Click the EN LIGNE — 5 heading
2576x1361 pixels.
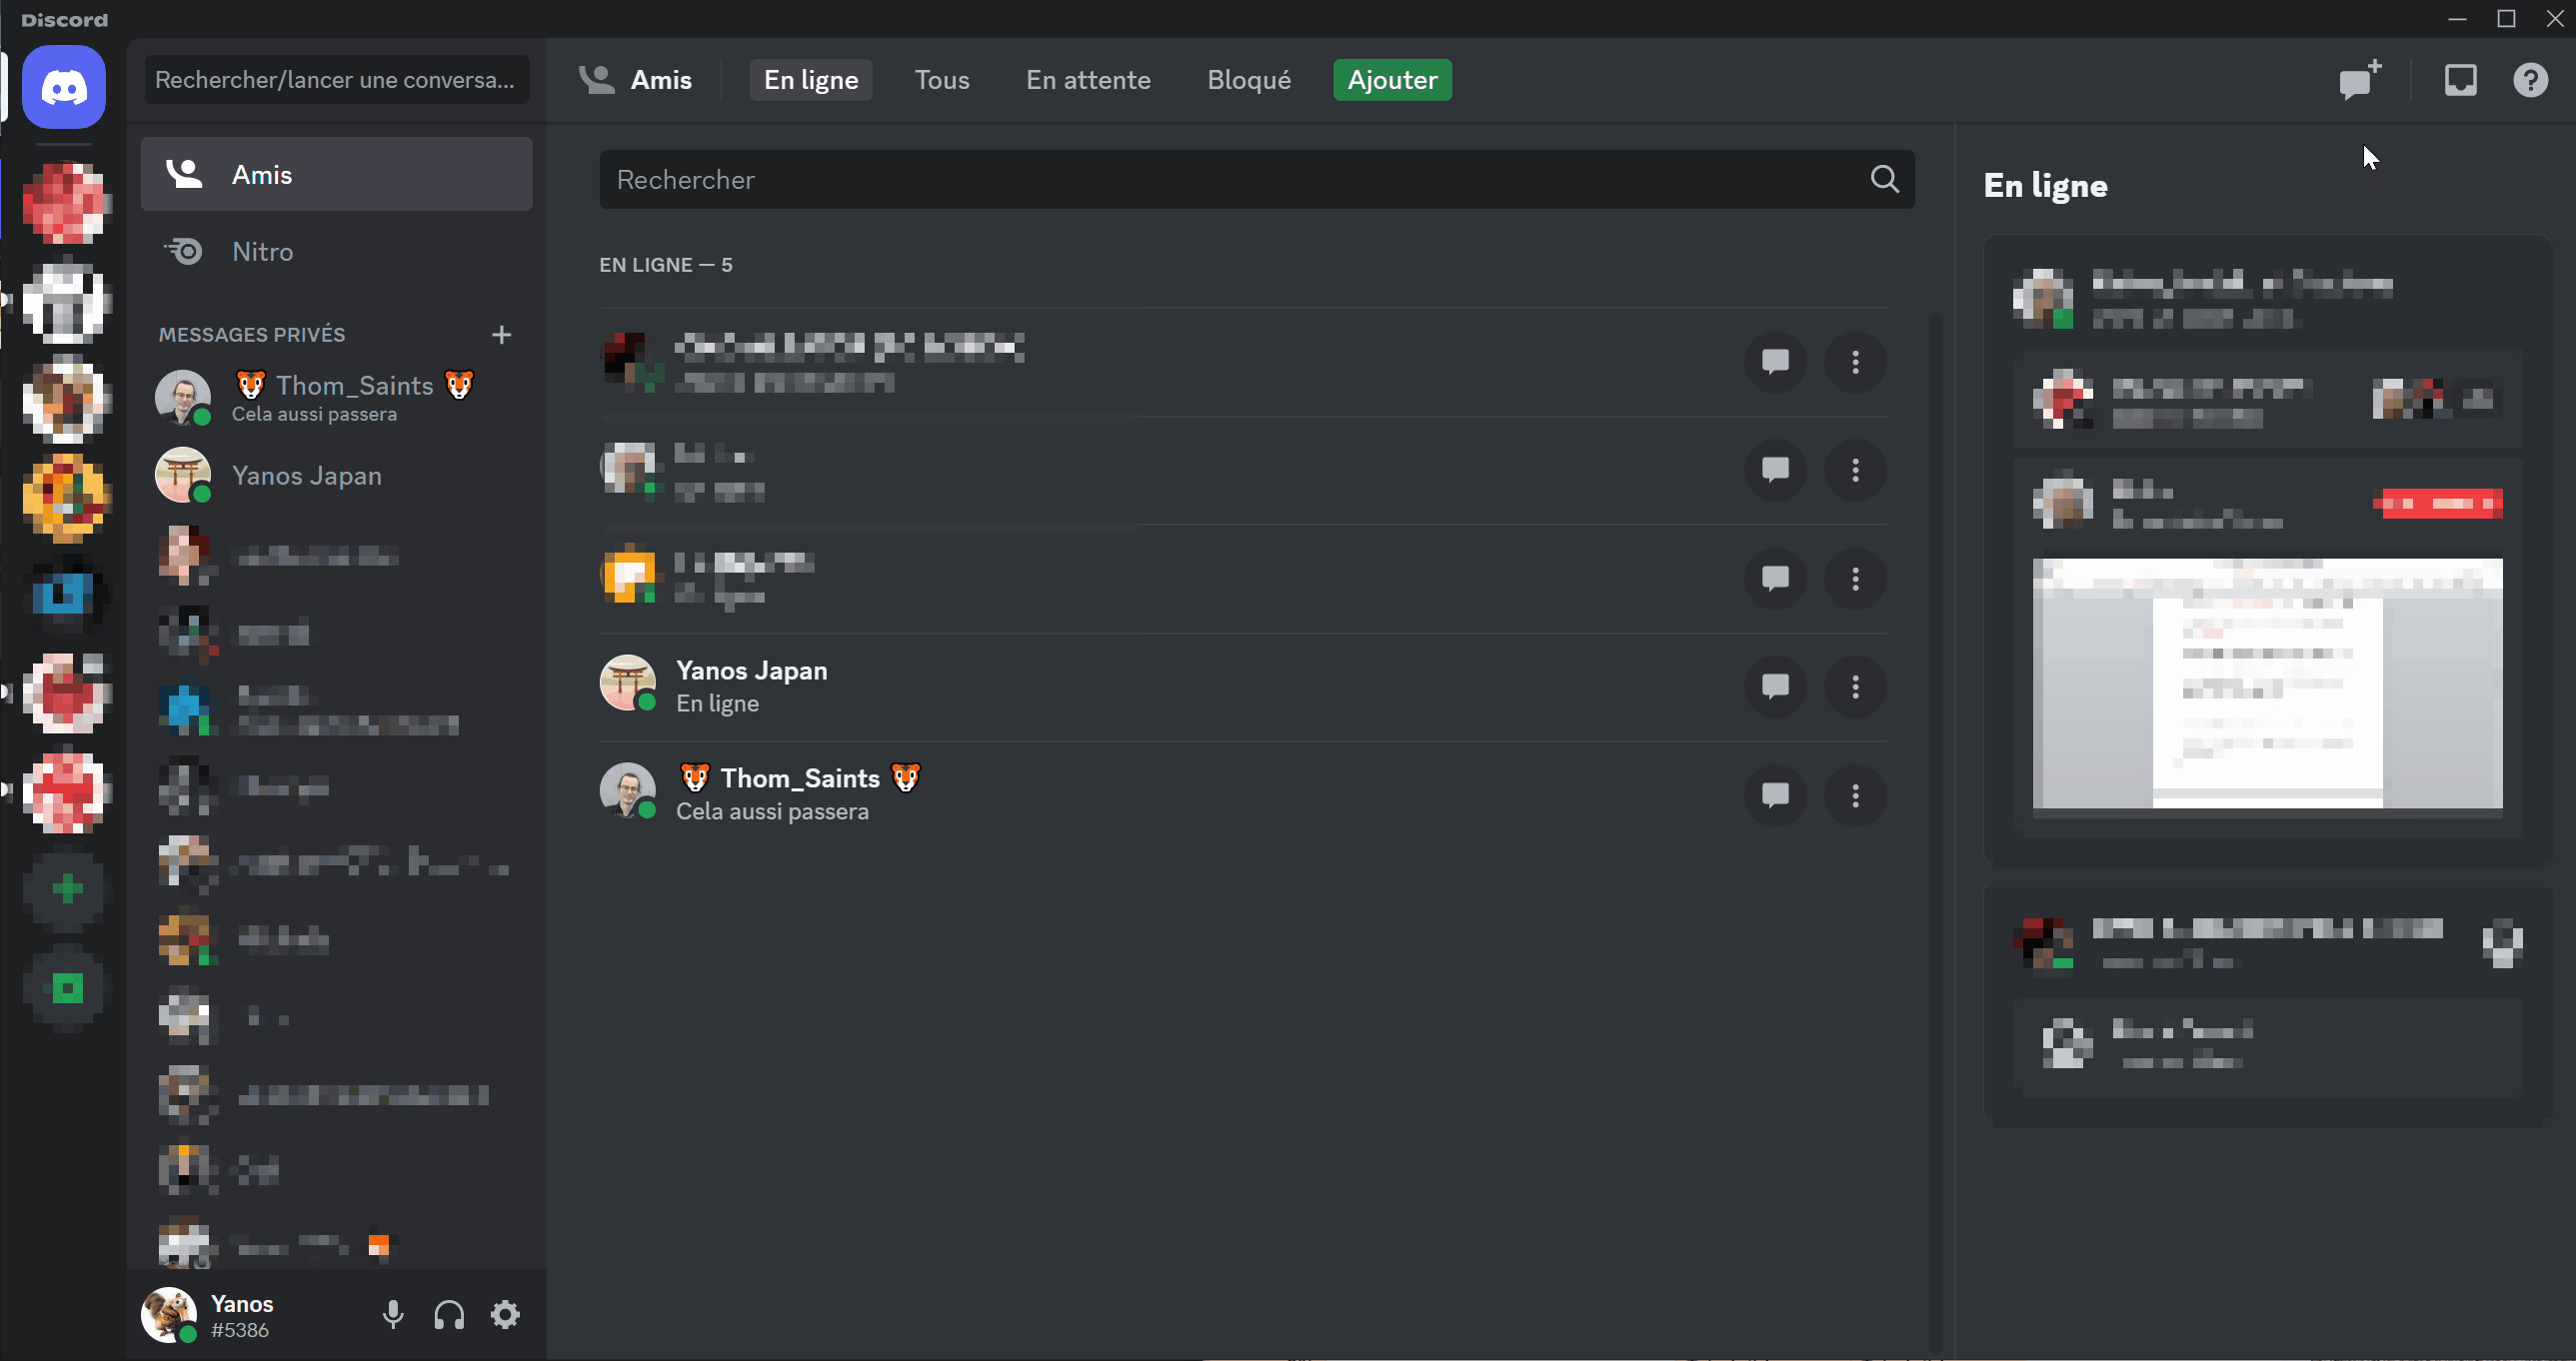[x=666, y=265]
